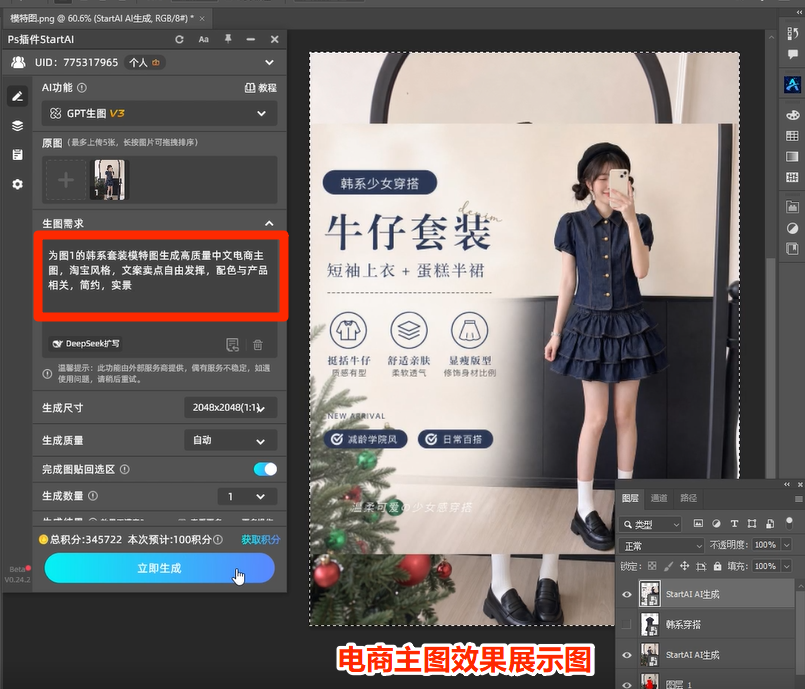Click the 立即生成 button
805x689 pixels.
(x=160, y=568)
